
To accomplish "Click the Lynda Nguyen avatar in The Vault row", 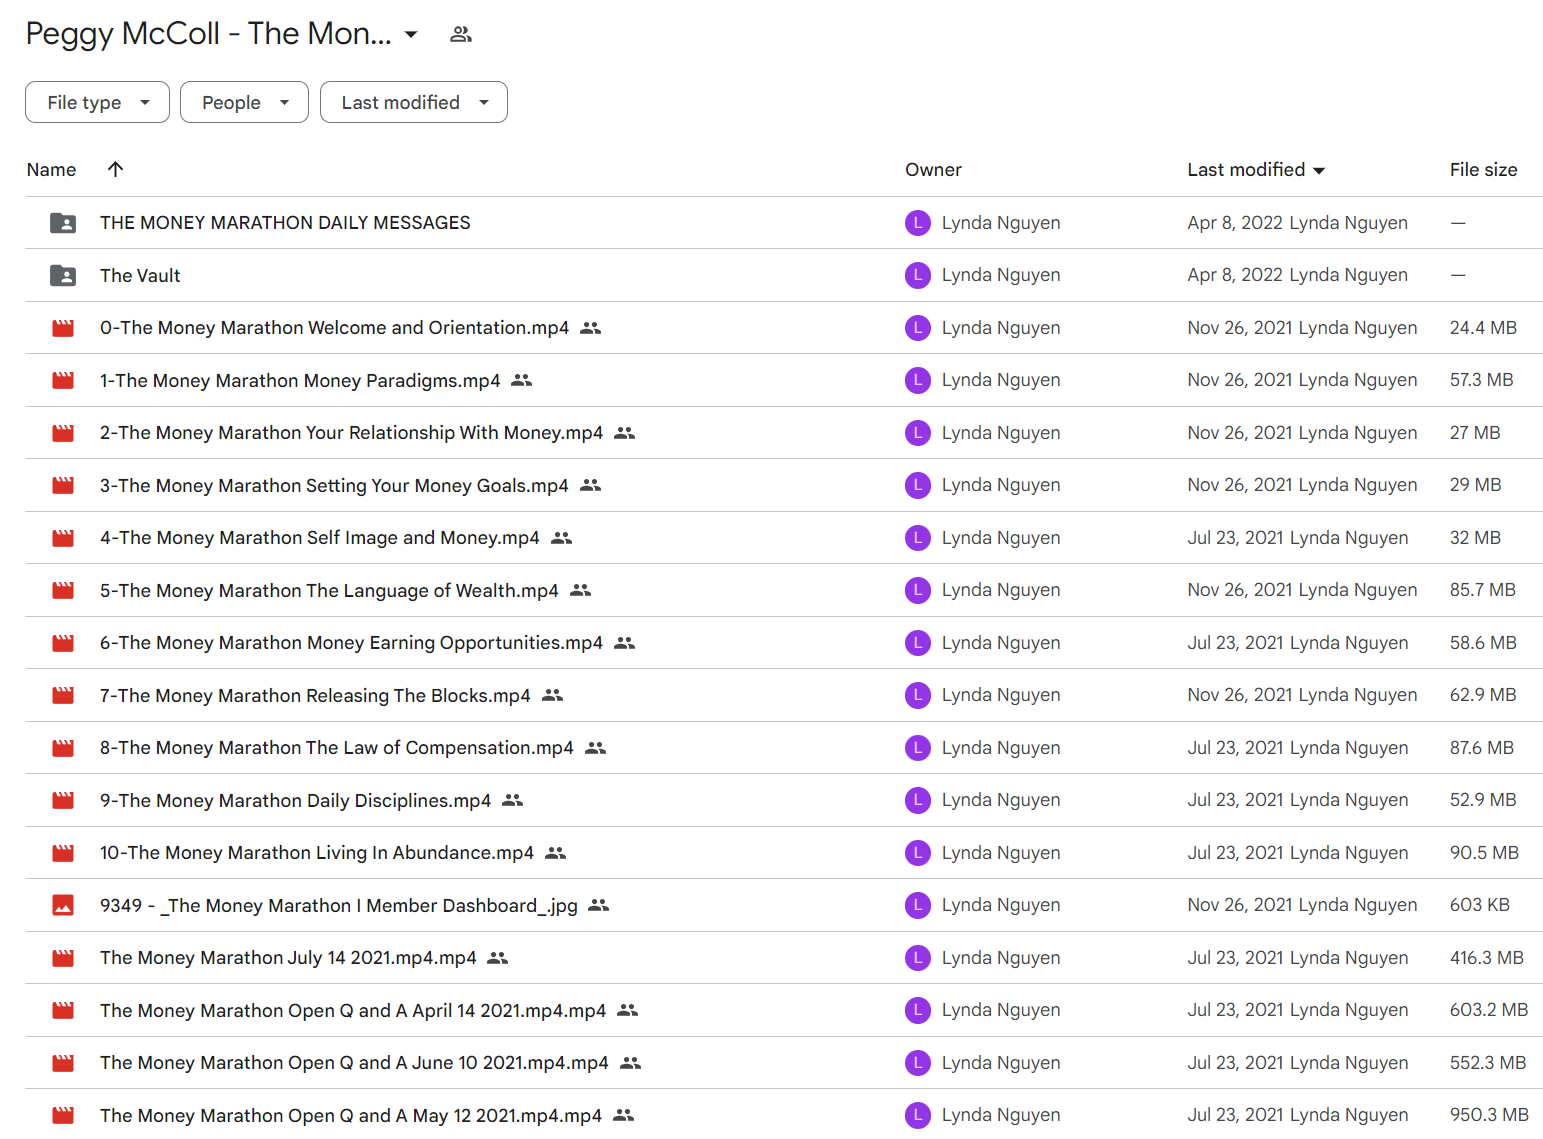I will 918,275.
